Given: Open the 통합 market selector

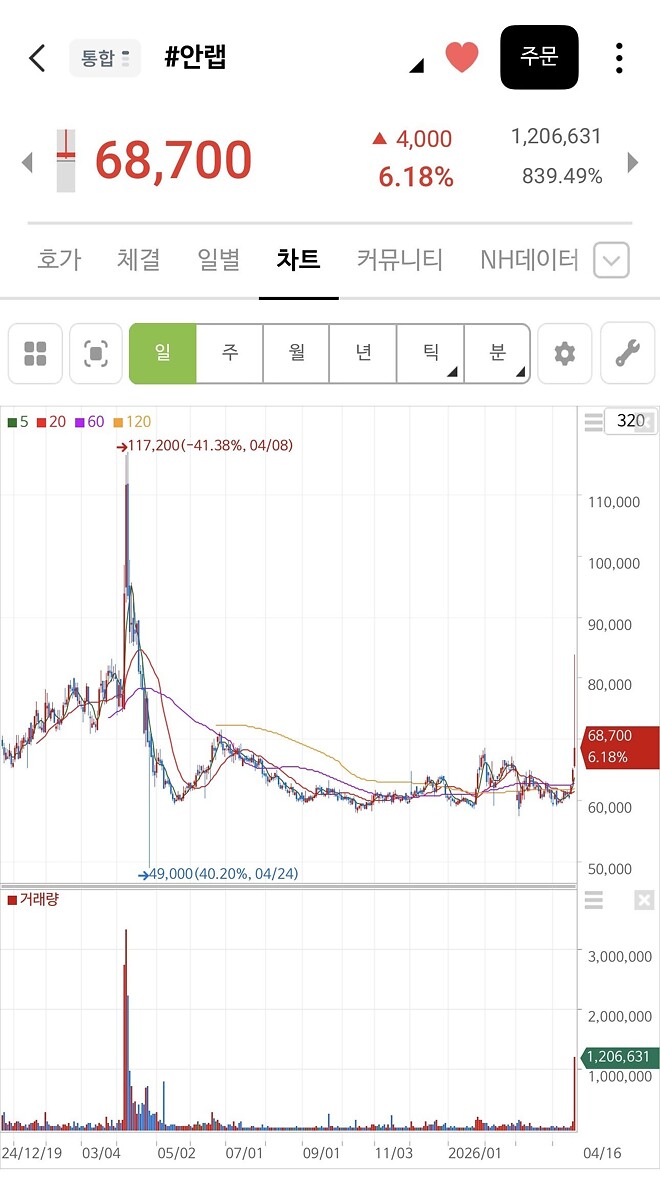Looking at the screenshot, I should pyautogui.click(x=105, y=58).
